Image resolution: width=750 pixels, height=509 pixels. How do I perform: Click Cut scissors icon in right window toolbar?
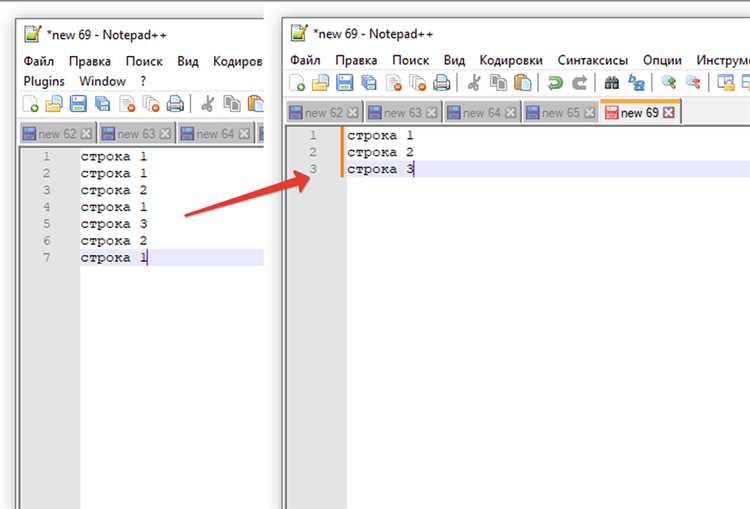(x=474, y=83)
